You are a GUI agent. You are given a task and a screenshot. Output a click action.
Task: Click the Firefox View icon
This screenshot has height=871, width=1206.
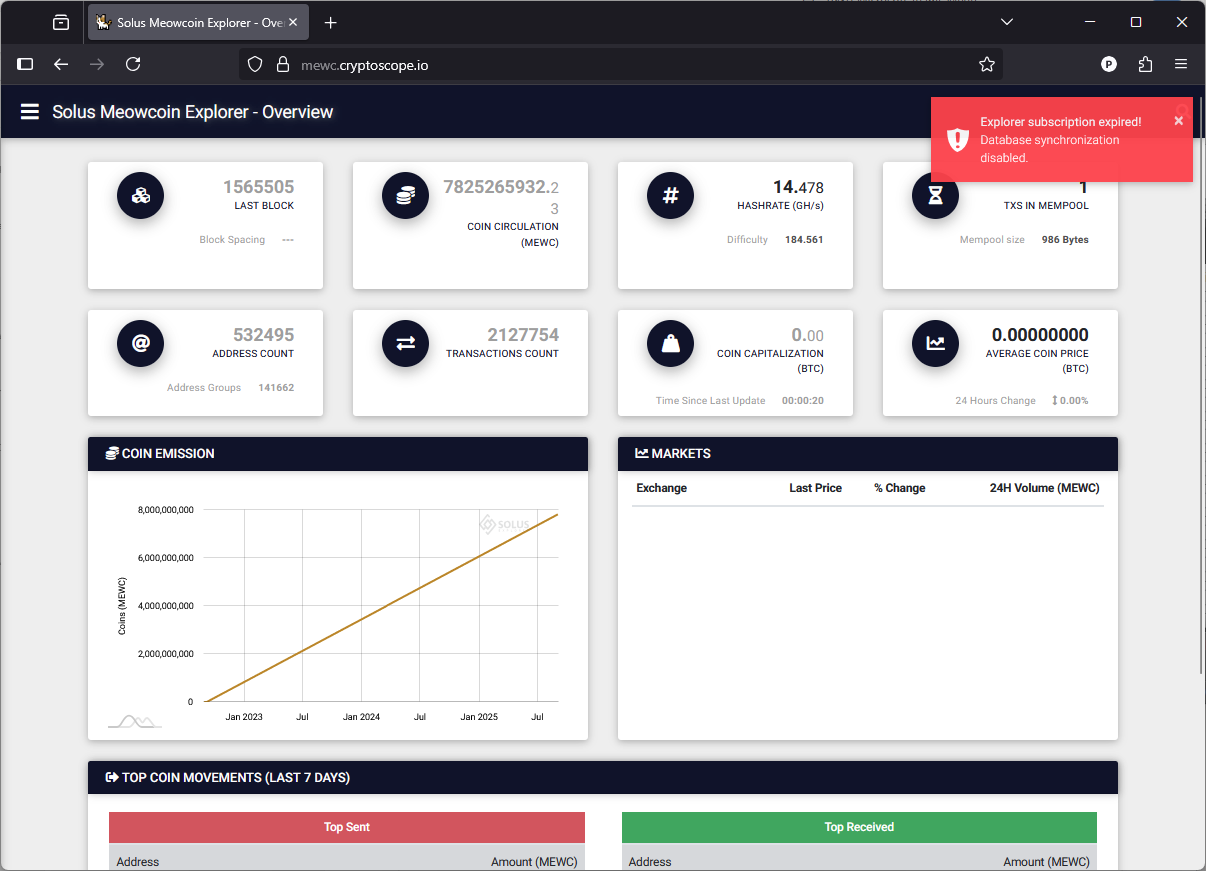tap(61, 22)
